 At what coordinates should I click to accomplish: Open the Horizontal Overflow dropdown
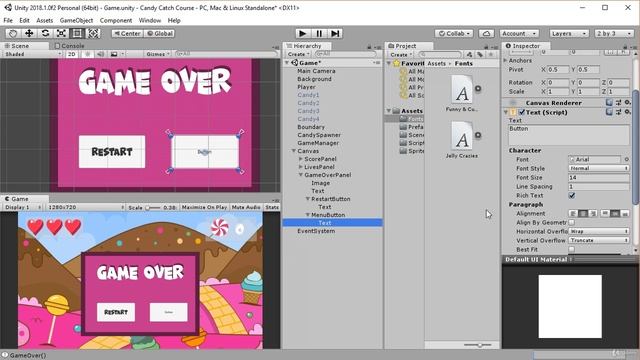point(599,231)
